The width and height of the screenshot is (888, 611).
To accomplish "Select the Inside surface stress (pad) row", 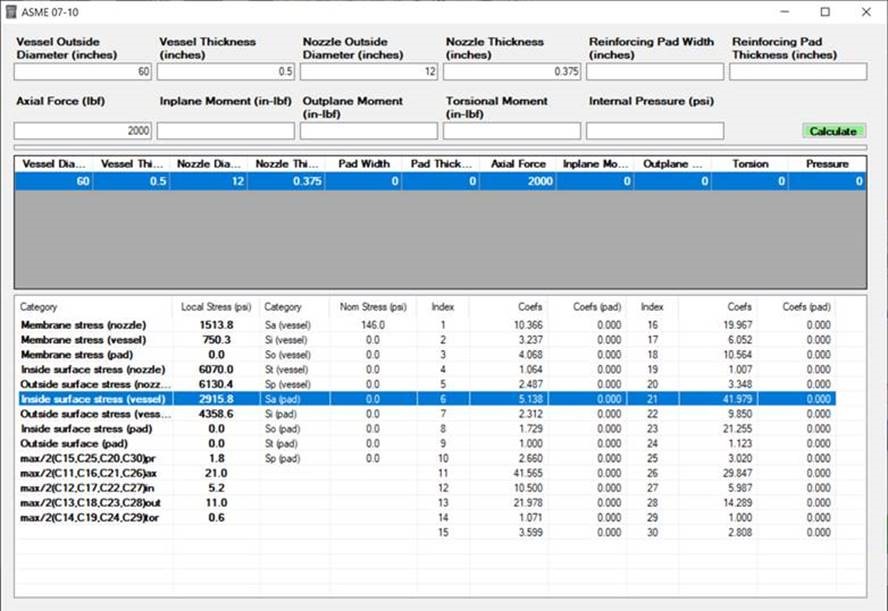I will pos(428,429).
